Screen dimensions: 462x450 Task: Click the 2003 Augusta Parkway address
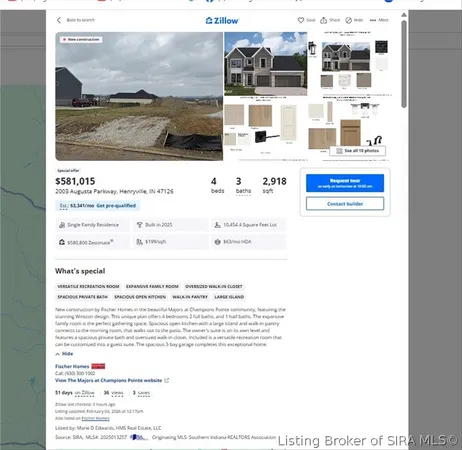114,191
